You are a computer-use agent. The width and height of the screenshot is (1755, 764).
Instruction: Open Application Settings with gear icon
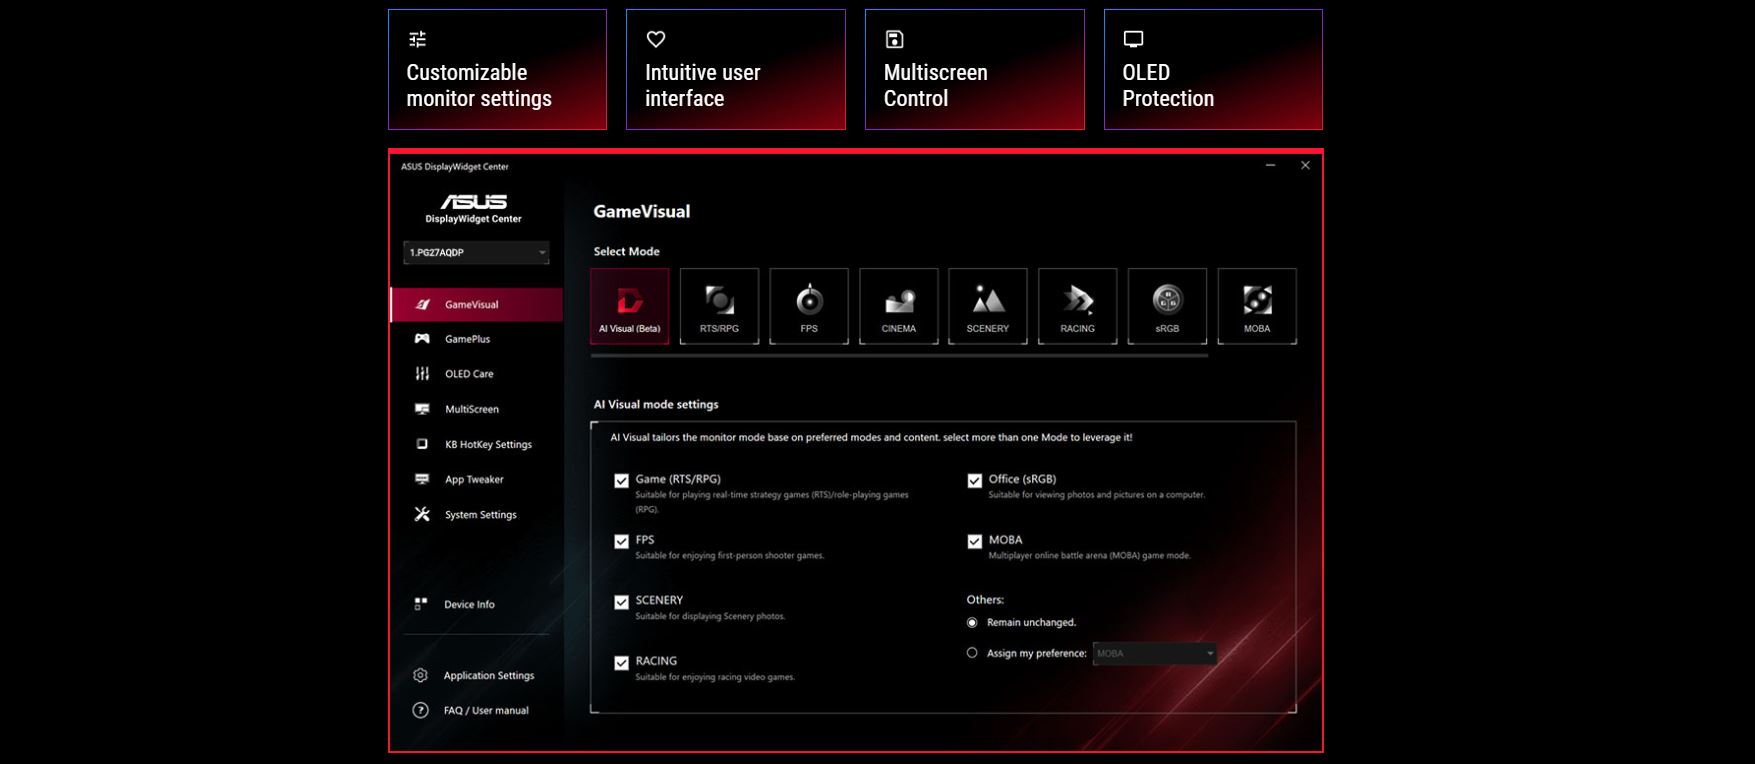tap(488, 676)
